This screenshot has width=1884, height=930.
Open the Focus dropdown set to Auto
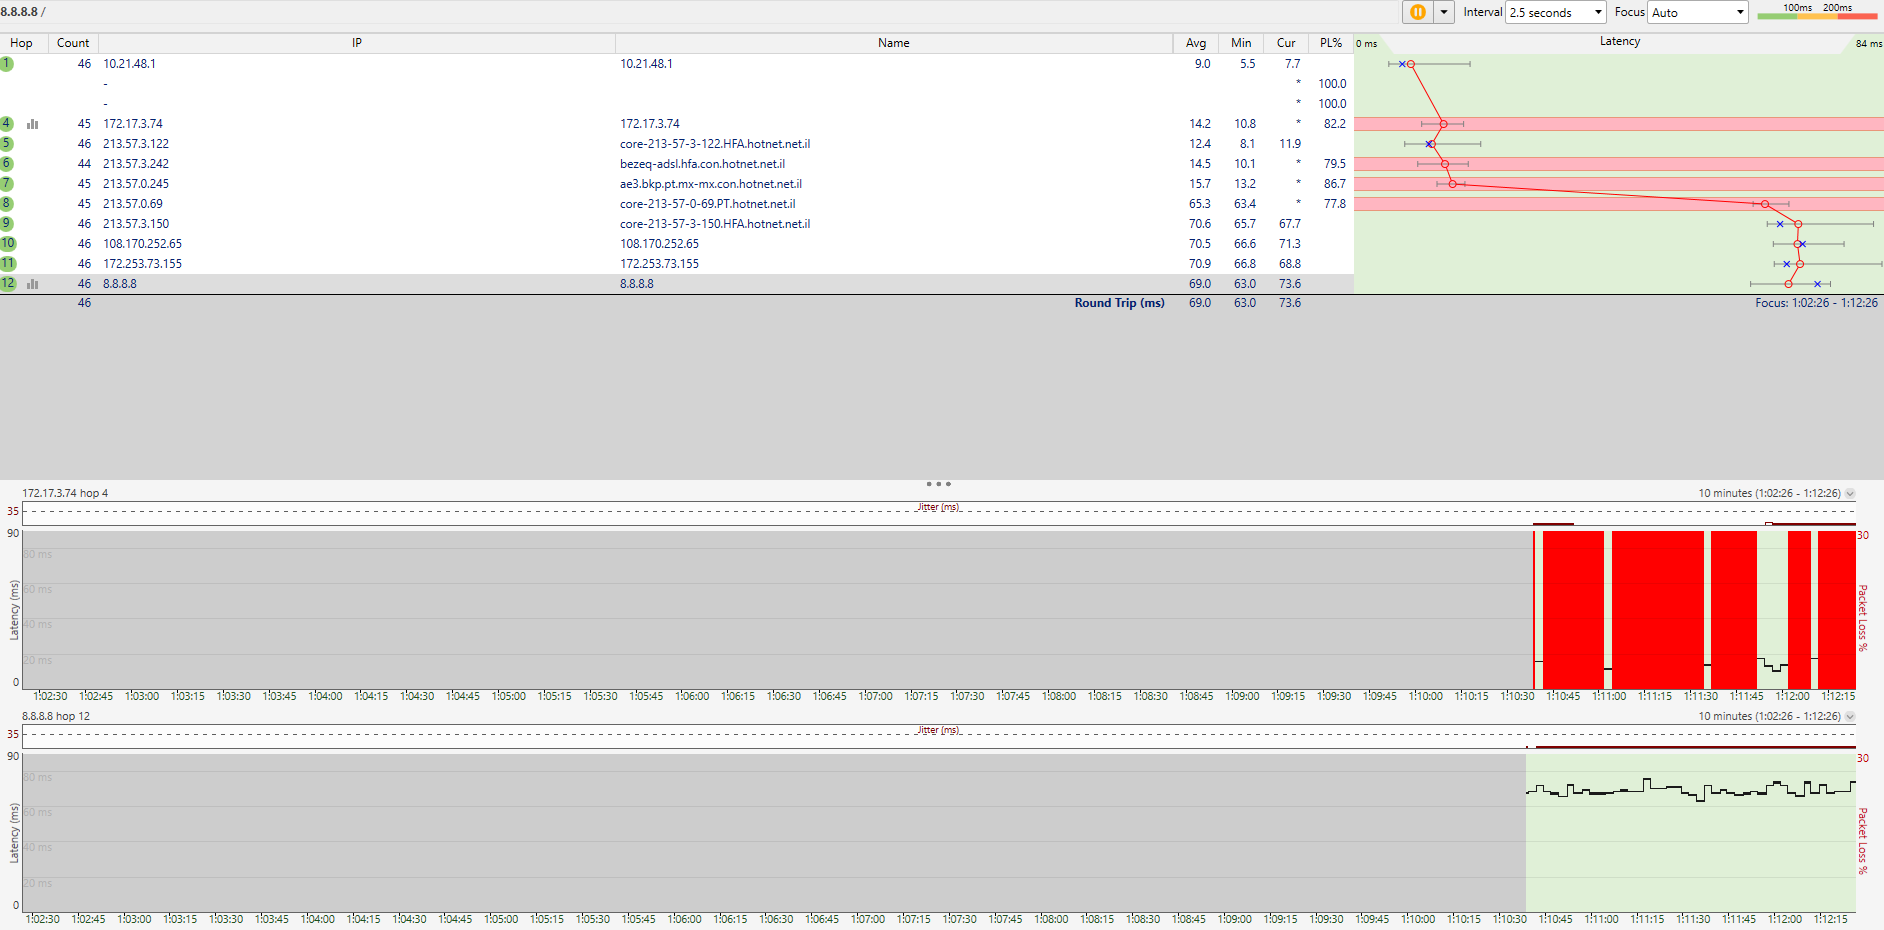click(1697, 12)
